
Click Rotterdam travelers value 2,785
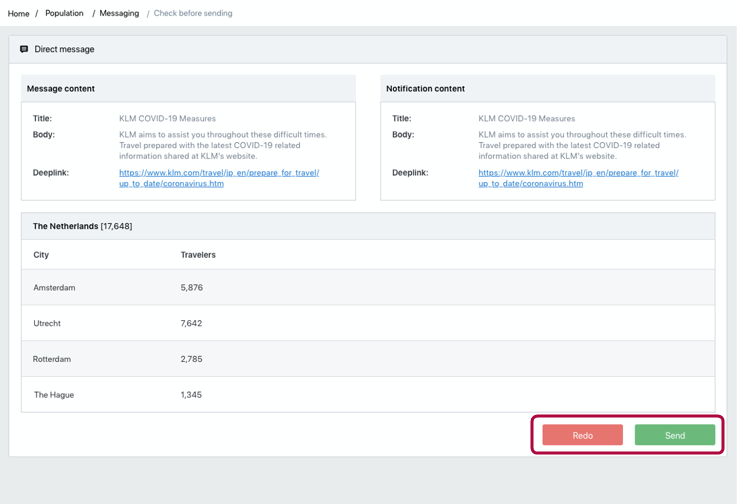click(191, 359)
